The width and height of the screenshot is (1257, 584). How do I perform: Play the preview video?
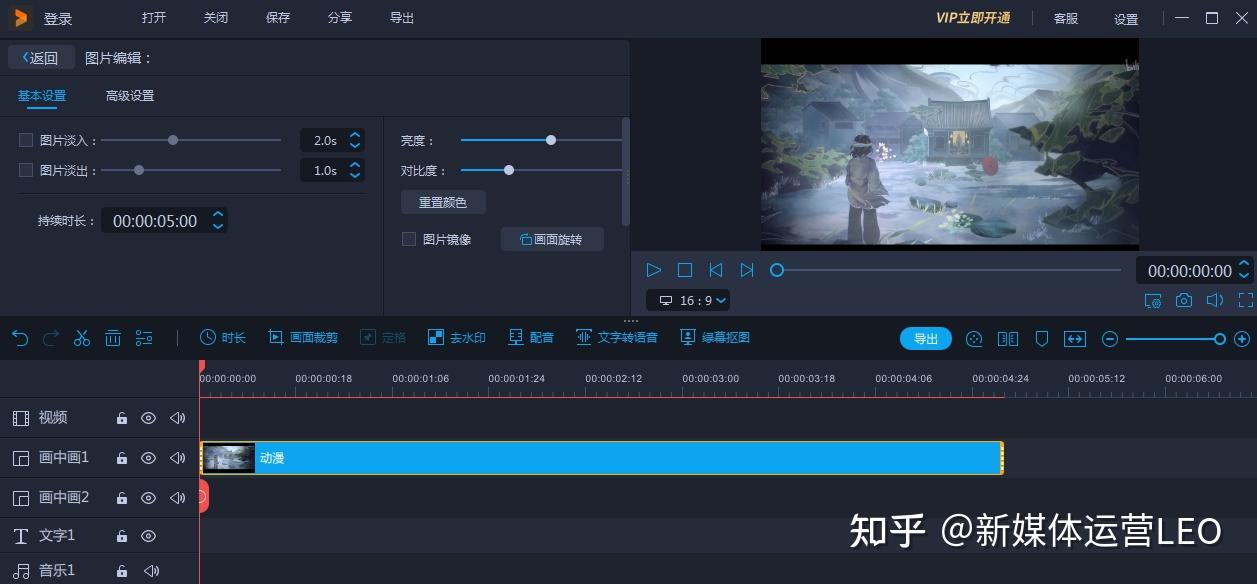[654, 270]
